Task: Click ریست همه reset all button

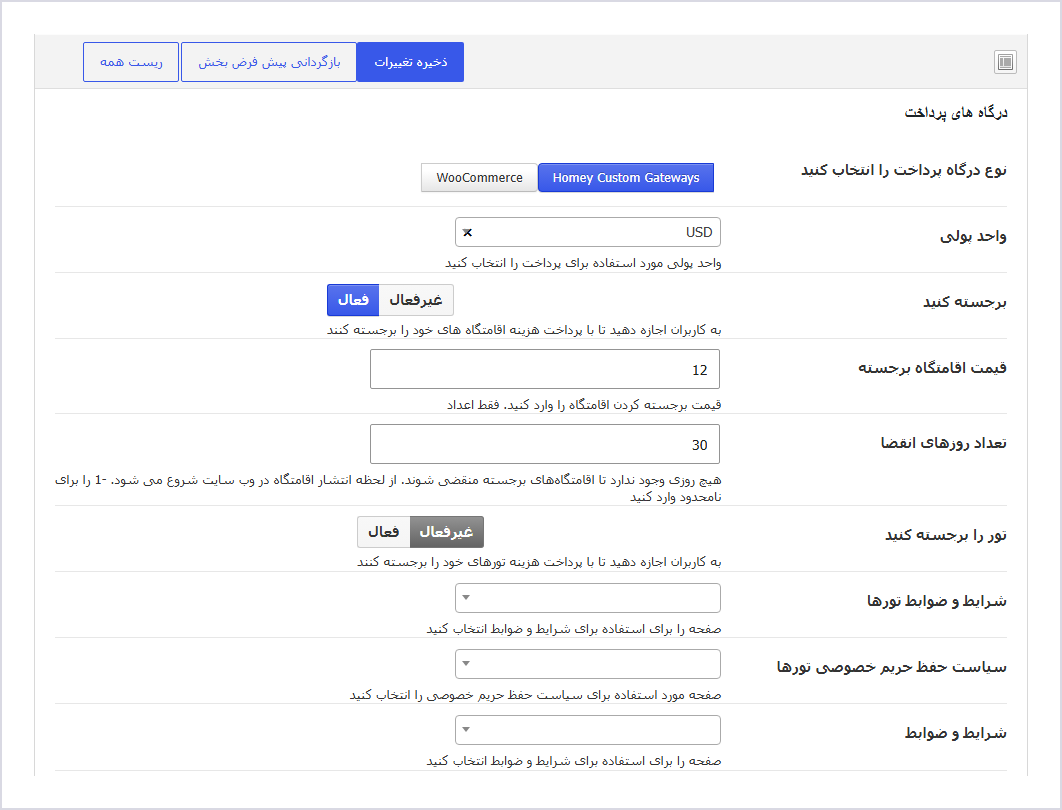Action: [131, 62]
